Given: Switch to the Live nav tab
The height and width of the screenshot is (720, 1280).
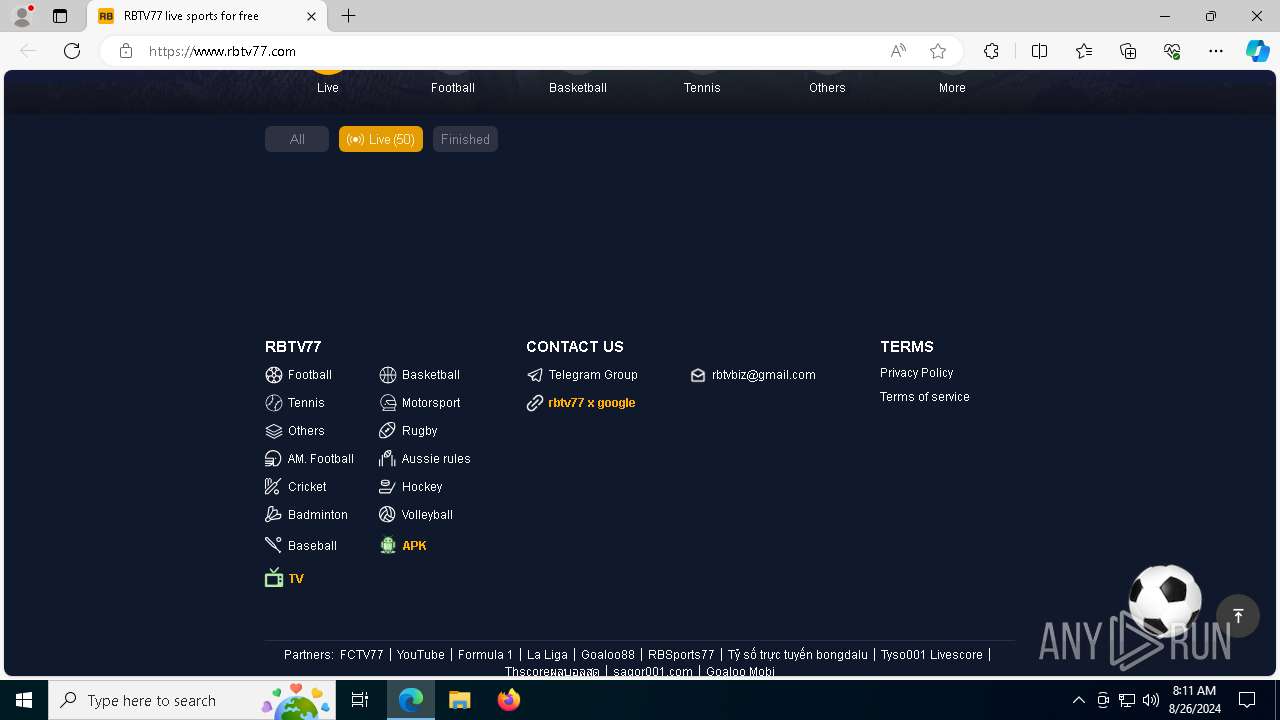Looking at the screenshot, I should click(328, 88).
